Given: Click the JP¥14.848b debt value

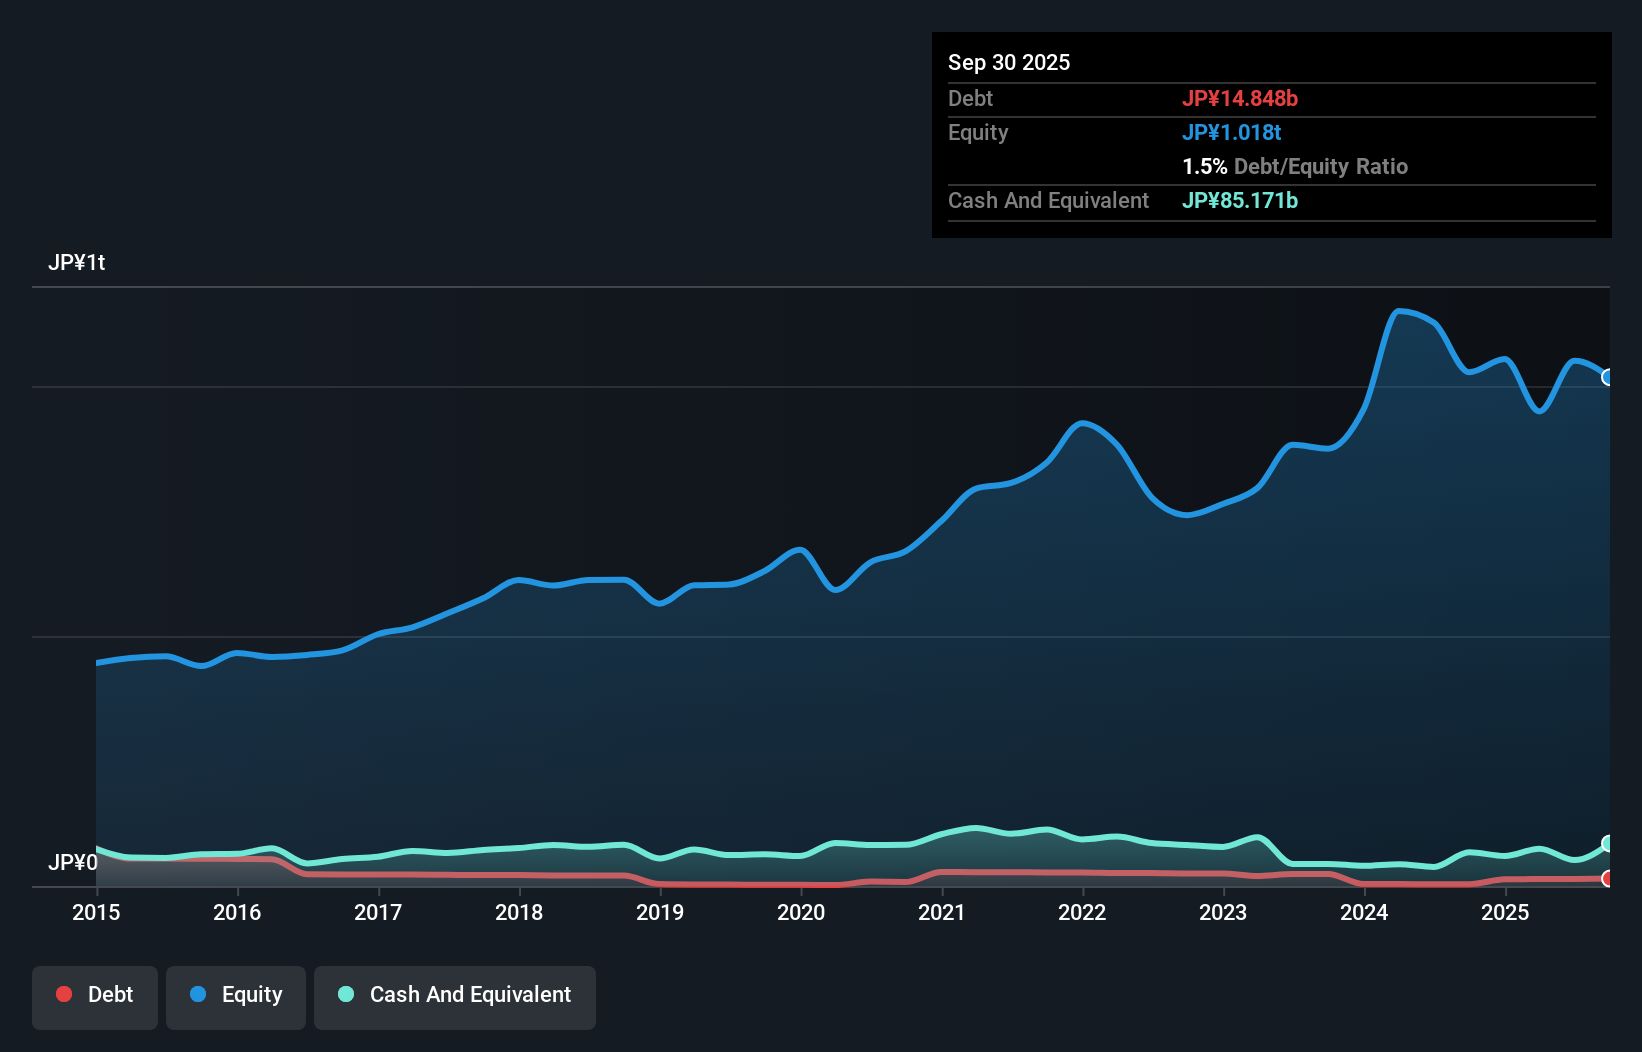Looking at the screenshot, I should coord(1240,98).
